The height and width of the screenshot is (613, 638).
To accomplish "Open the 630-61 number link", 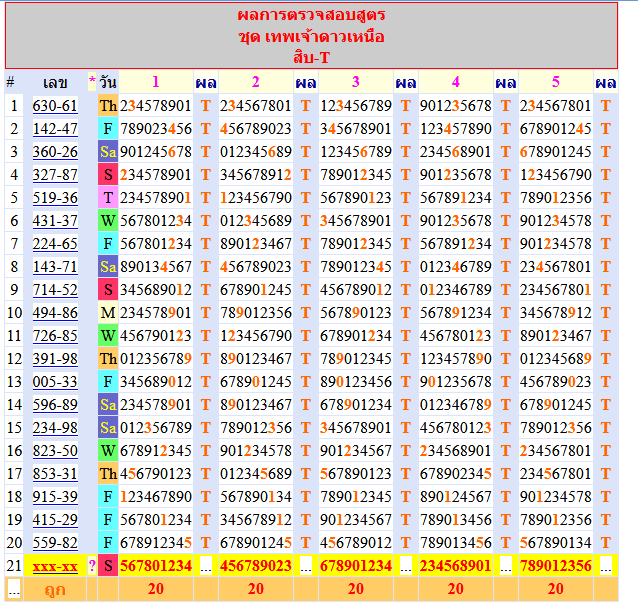I will tap(54, 106).
